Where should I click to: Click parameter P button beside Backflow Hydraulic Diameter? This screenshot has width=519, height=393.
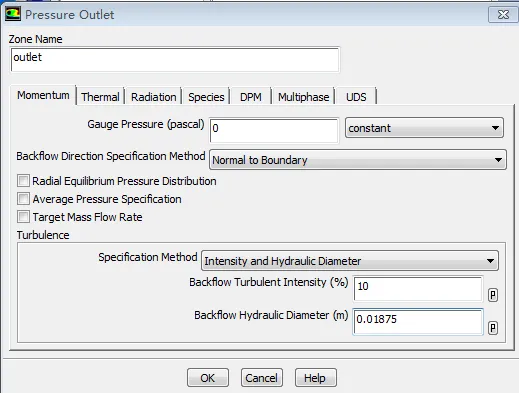493,328
